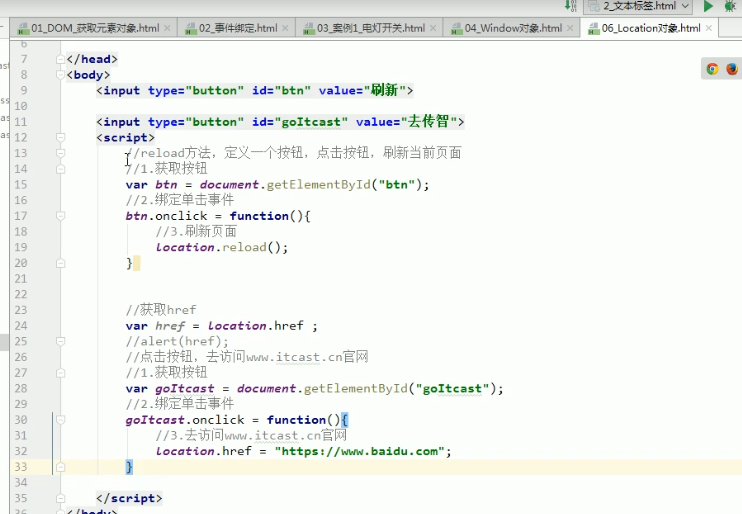The width and height of the screenshot is (742, 514).
Task: Click the closing brace on line 33
Action: pyautogui.click(x=129, y=467)
